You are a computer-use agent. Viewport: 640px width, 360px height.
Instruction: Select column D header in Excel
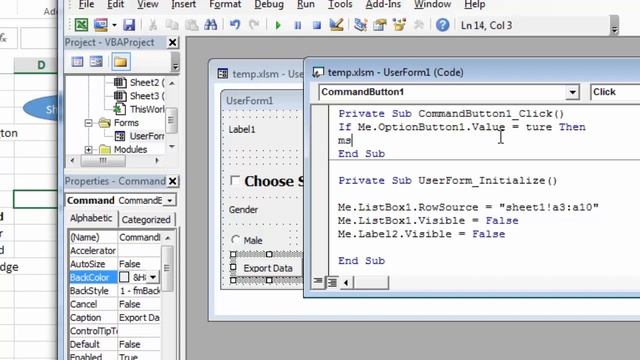[36, 65]
